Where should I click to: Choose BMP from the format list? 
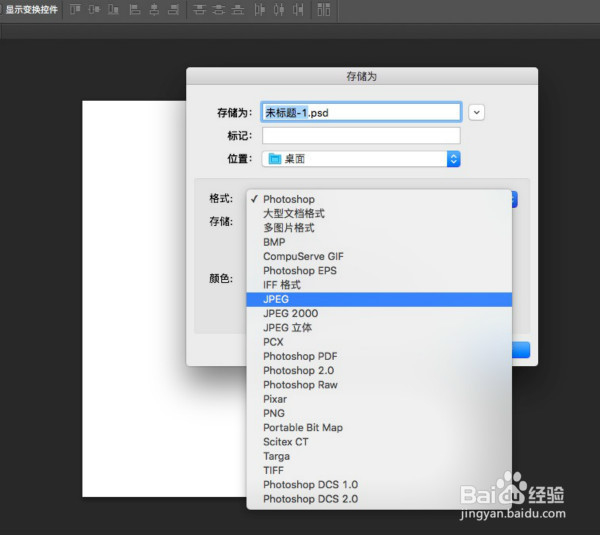coord(379,242)
